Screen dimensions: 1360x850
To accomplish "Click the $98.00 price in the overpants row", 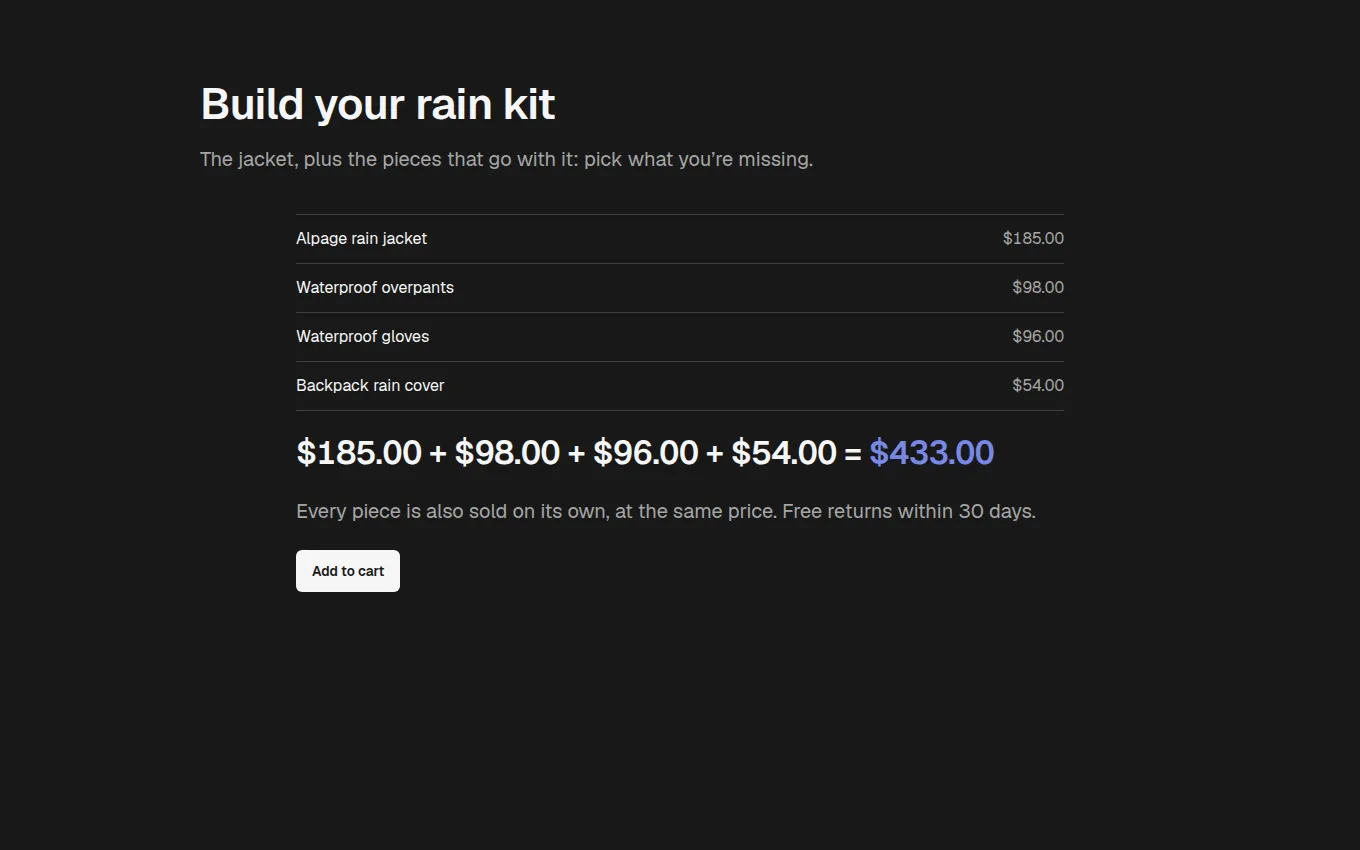I will [x=1038, y=288].
